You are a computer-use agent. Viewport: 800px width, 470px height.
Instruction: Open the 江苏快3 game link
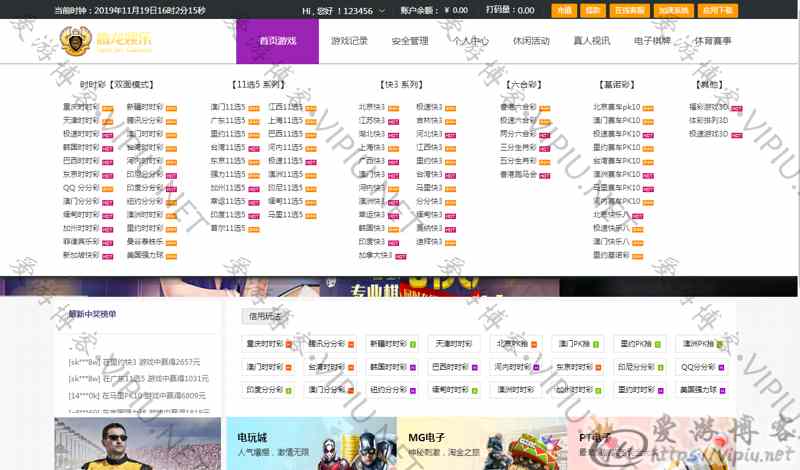click(371, 120)
